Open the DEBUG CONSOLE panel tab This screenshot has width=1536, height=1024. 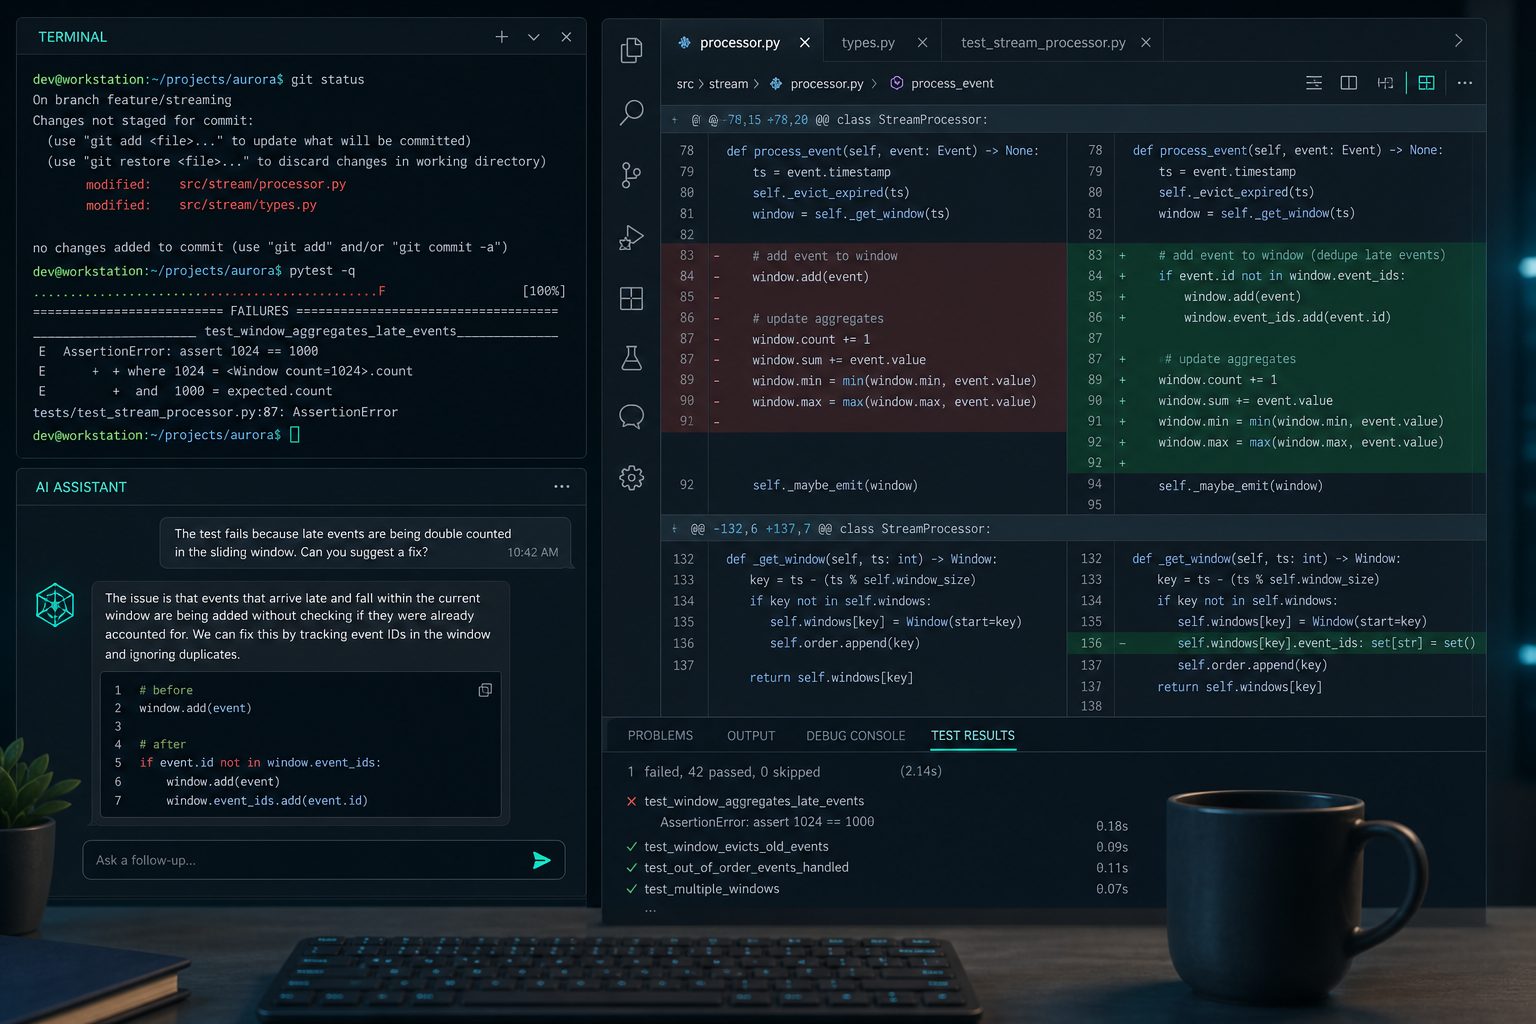pyautogui.click(x=856, y=736)
